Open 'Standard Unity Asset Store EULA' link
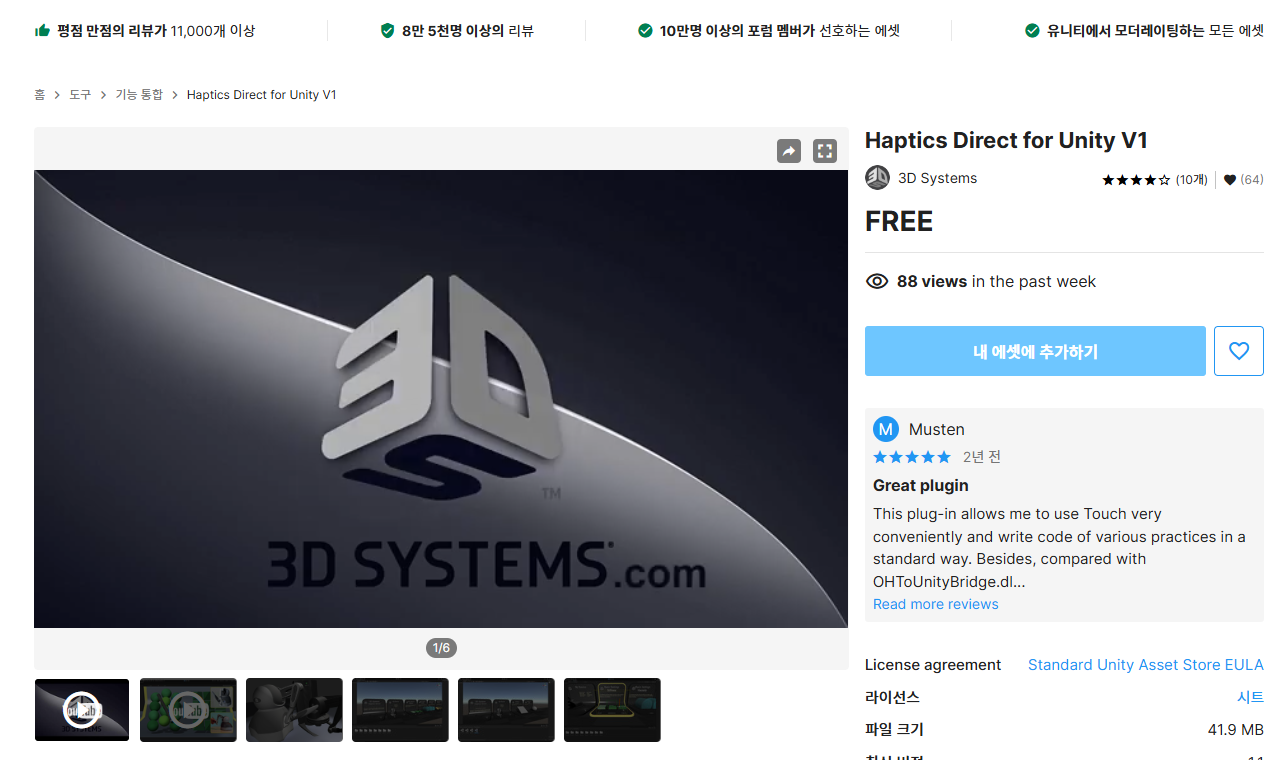 pos(1146,665)
